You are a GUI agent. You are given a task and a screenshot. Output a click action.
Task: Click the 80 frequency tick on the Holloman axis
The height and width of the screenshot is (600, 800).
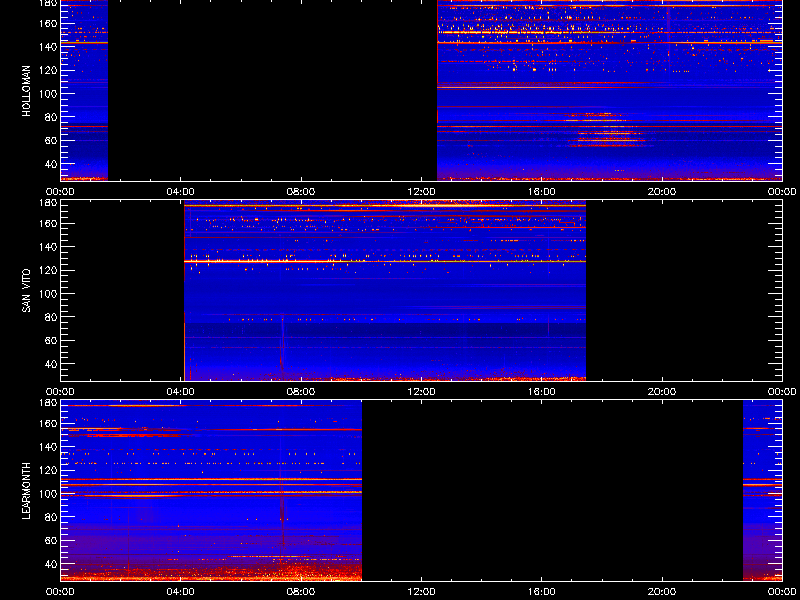coord(52,117)
